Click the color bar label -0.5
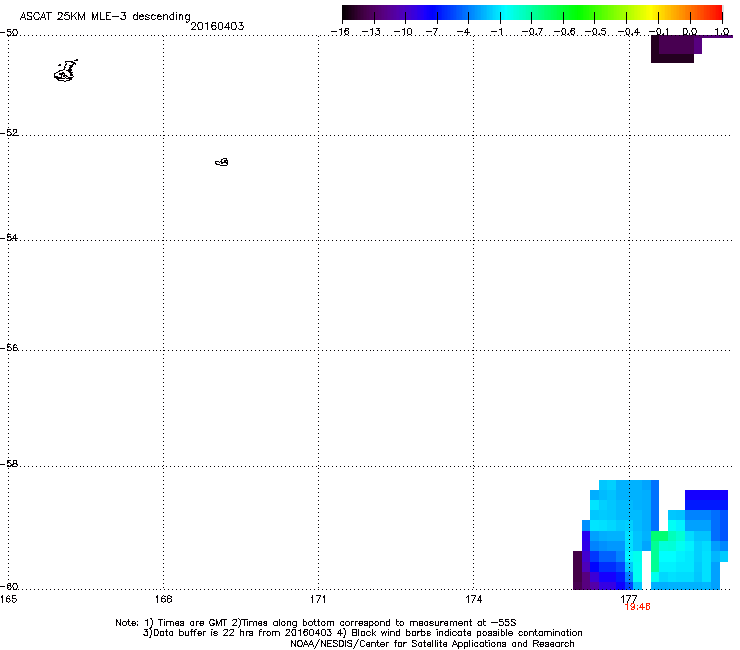 (x=595, y=32)
